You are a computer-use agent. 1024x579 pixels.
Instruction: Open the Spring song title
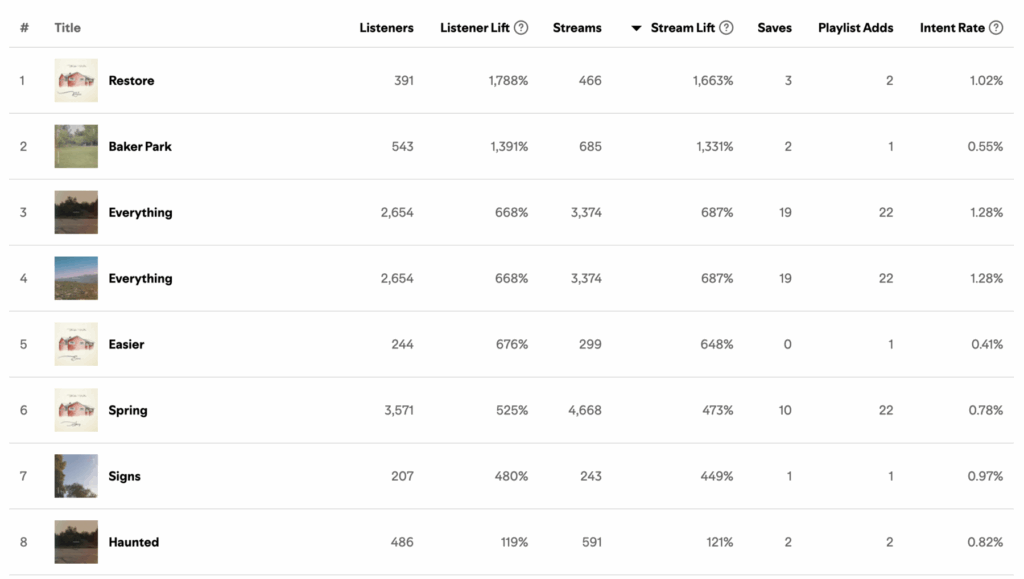click(x=128, y=410)
